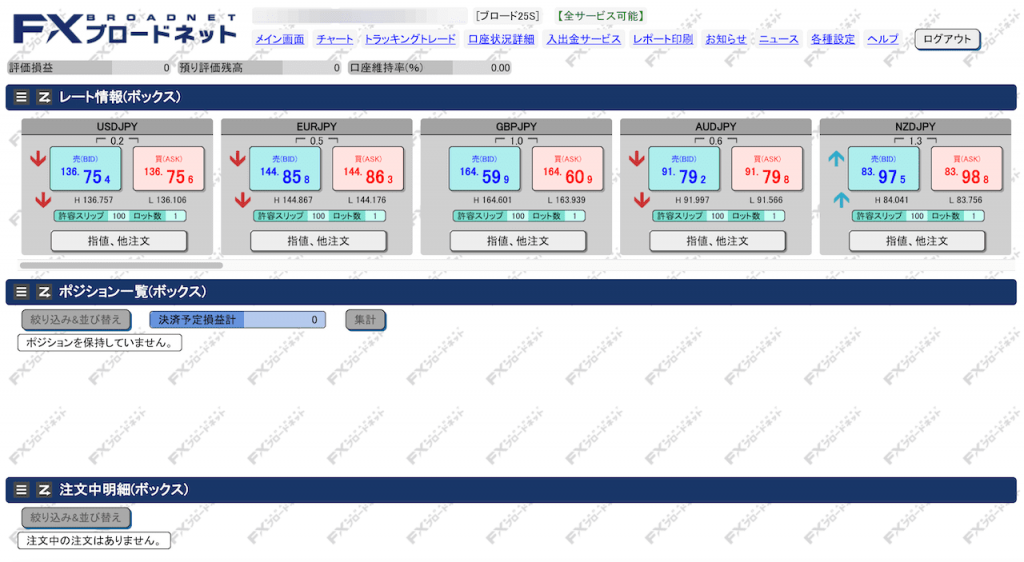Click the USDJPY pair header
Viewport: 1024px width, 562px height.
click(x=117, y=127)
